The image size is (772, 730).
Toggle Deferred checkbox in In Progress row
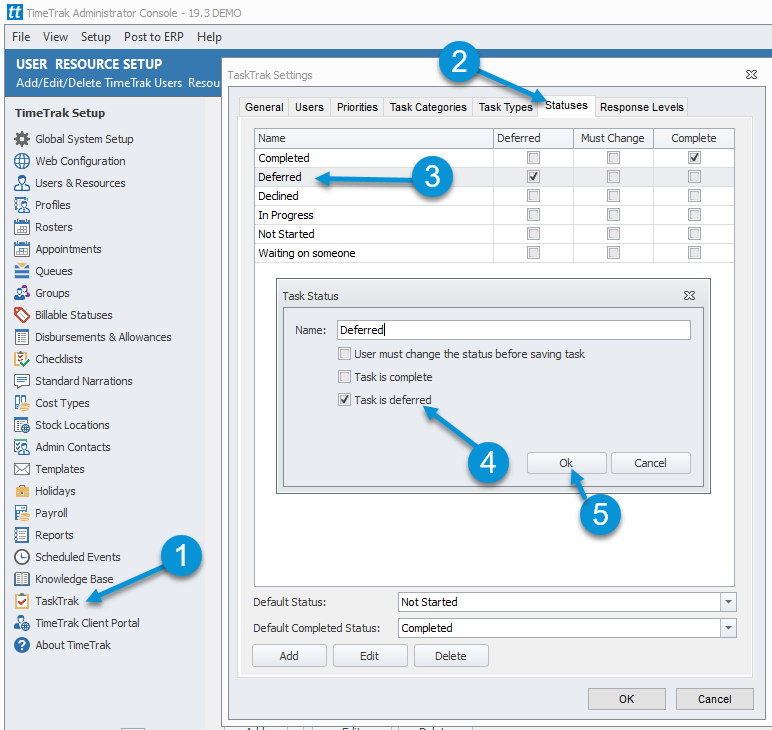[533, 215]
